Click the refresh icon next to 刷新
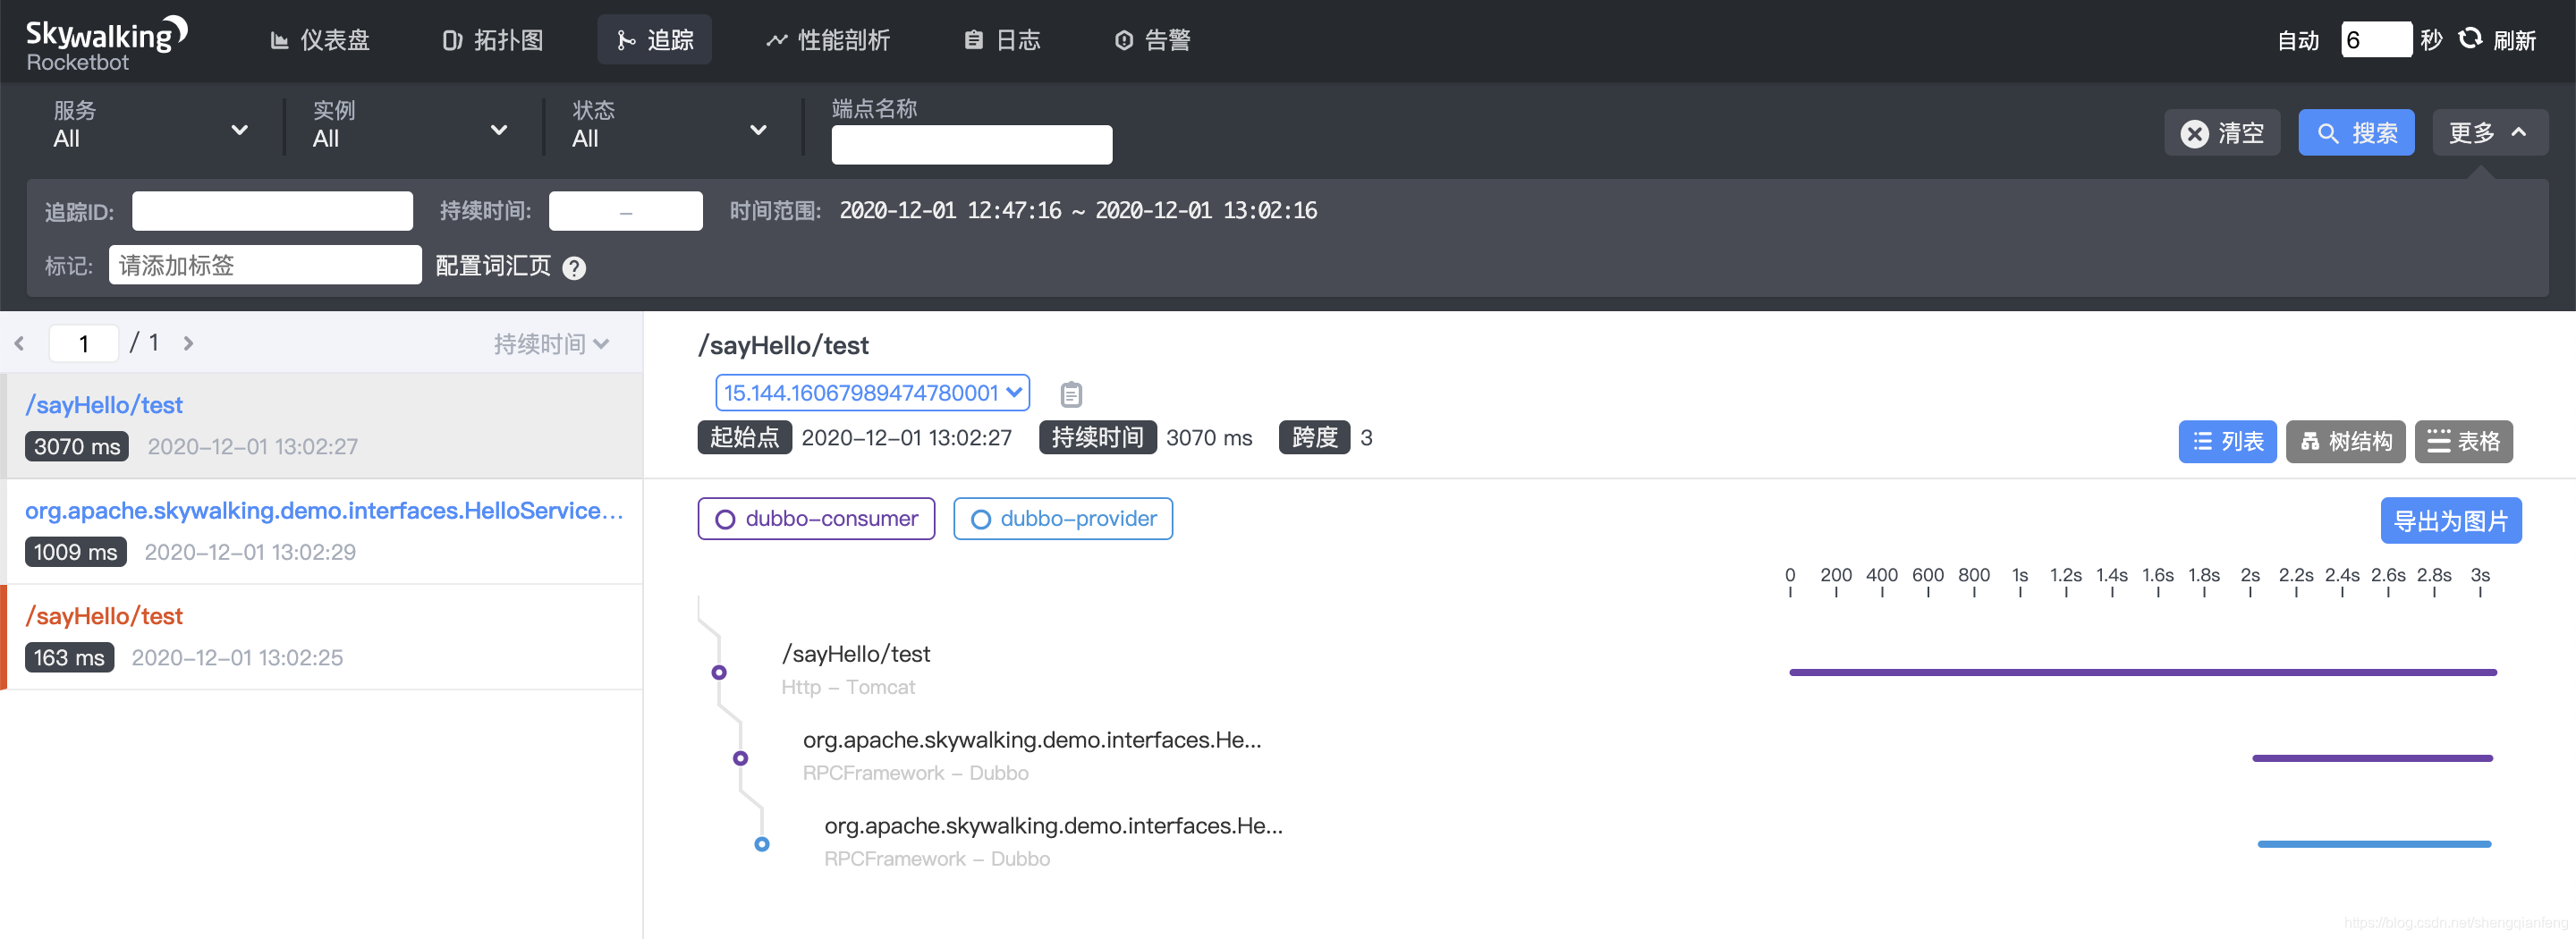This screenshot has width=2576, height=939. (2470, 39)
